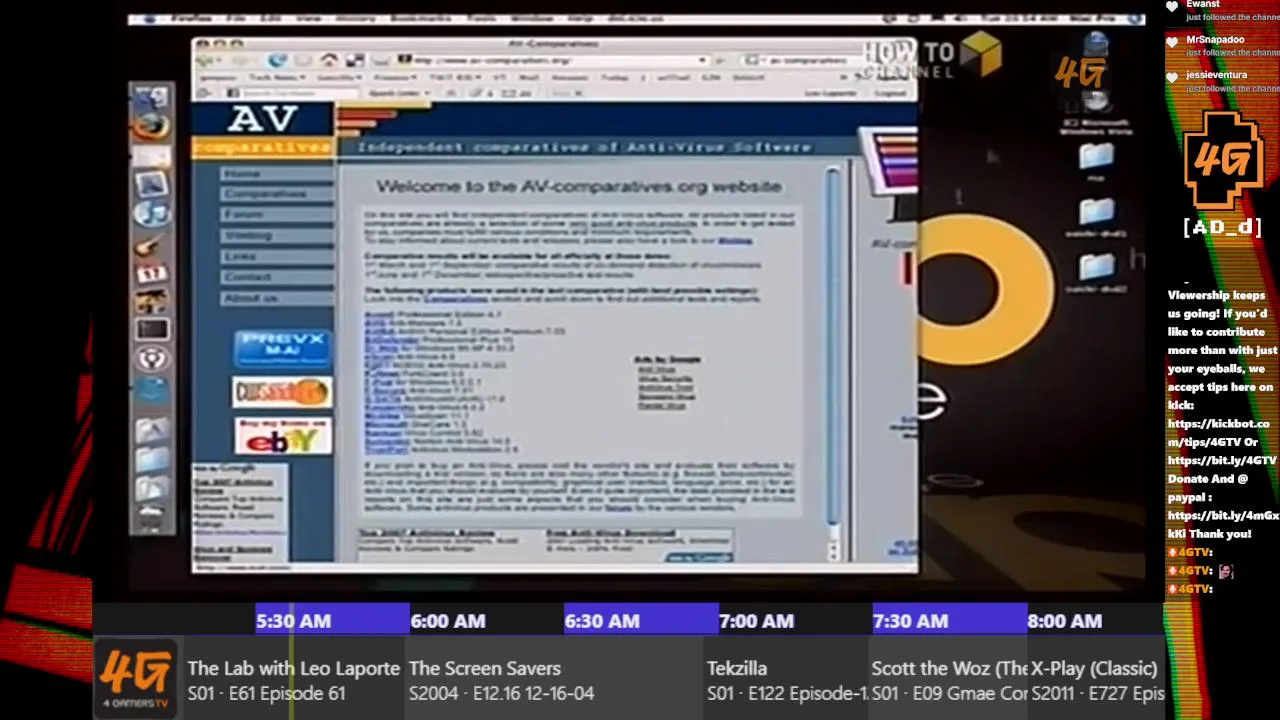The height and width of the screenshot is (720, 1280).
Task: Select The Screen Savers program
Action: click(553, 680)
